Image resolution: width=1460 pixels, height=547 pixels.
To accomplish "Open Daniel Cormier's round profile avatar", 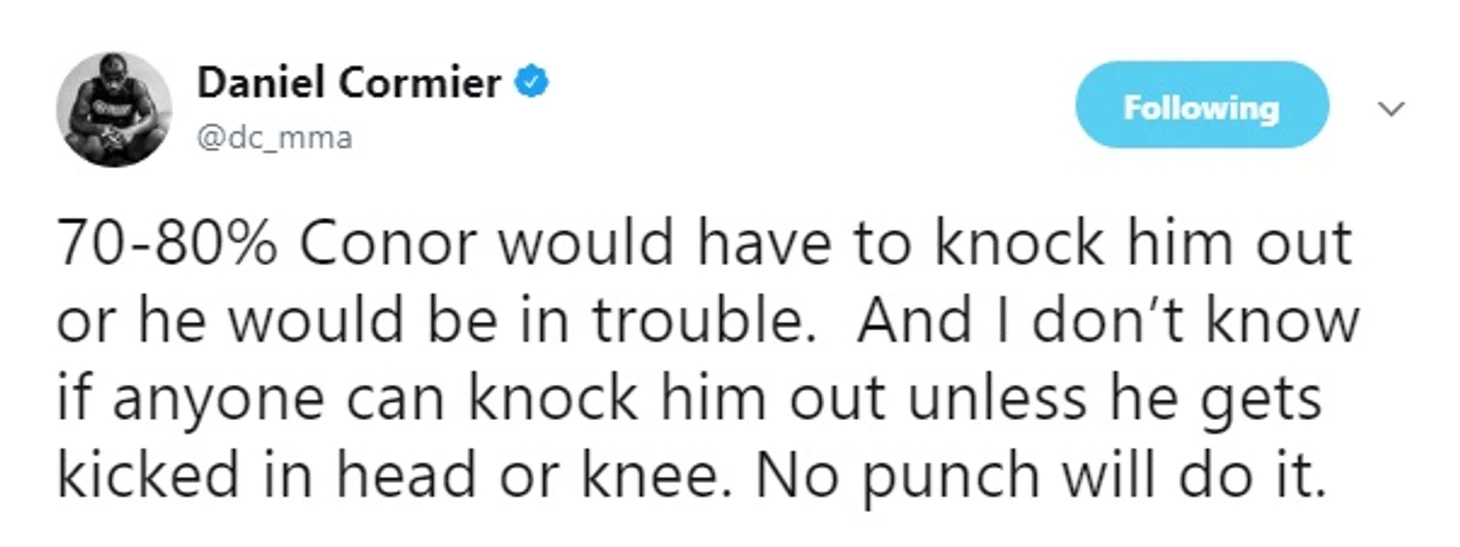I will click(114, 110).
